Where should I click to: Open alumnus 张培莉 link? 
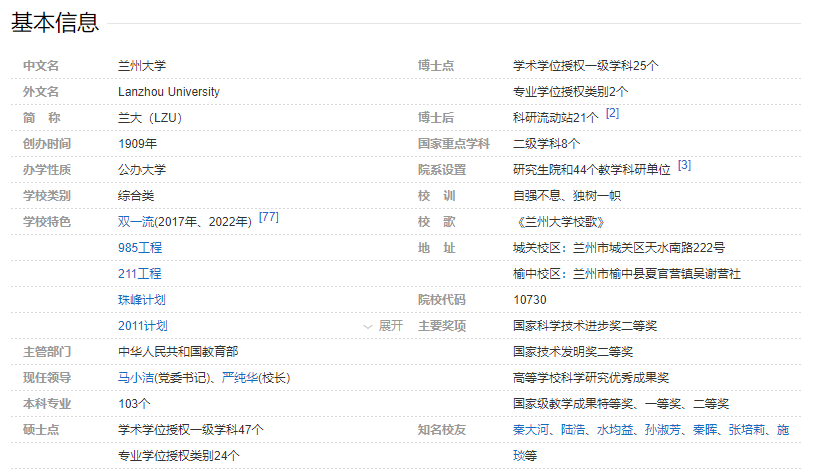pos(747,430)
